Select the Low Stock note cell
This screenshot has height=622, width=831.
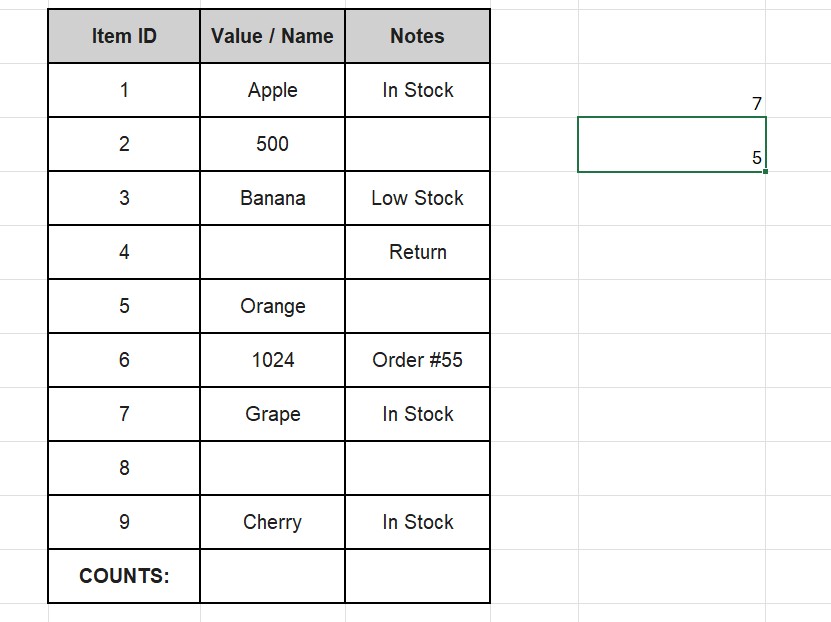(x=417, y=198)
